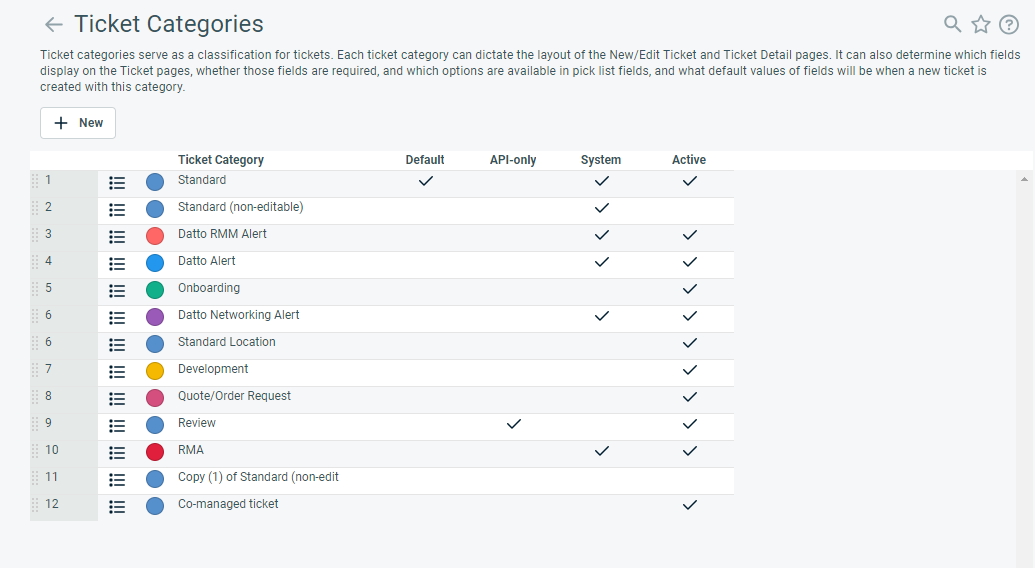Click the Default checkmark on Standard row
The width and height of the screenshot is (1035, 568).
coord(425,181)
